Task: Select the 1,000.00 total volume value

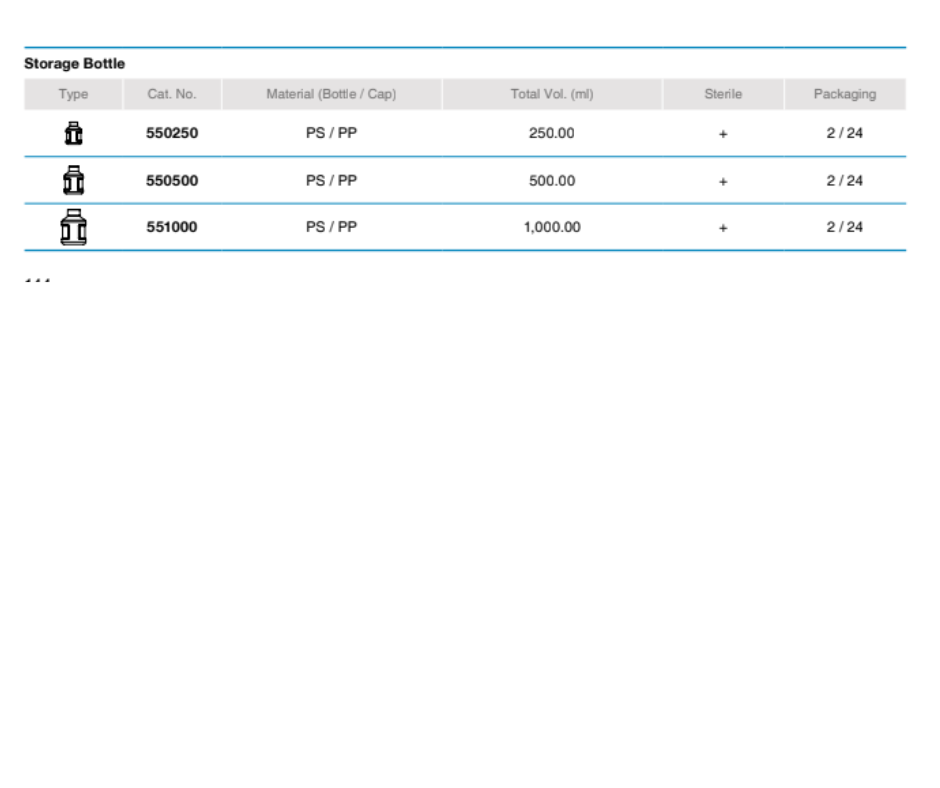Action: (551, 227)
